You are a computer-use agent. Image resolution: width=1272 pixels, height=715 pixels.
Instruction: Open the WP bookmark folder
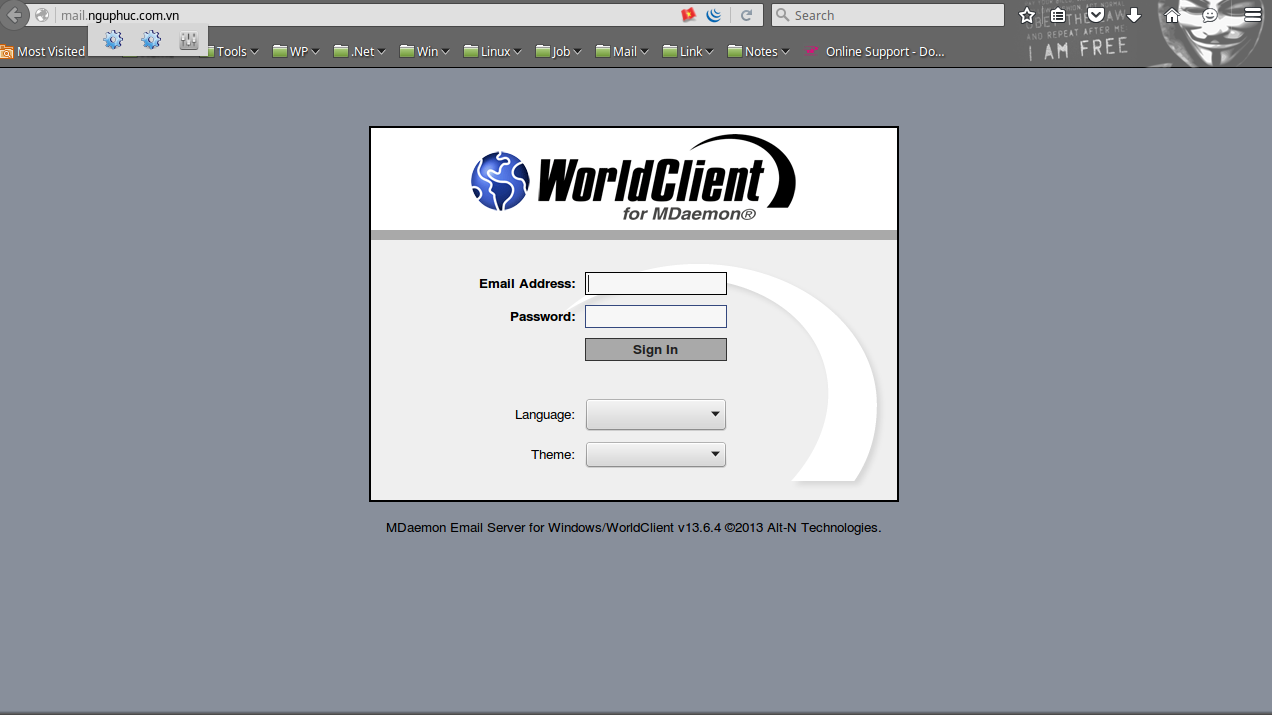click(296, 51)
